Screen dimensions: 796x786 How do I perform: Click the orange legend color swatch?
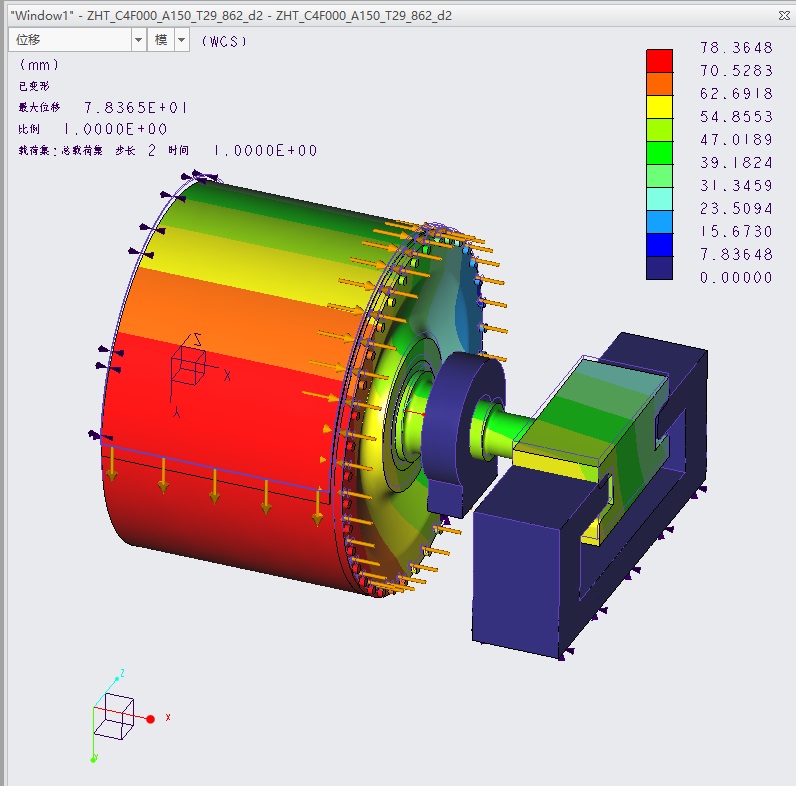[x=659, y=84]
